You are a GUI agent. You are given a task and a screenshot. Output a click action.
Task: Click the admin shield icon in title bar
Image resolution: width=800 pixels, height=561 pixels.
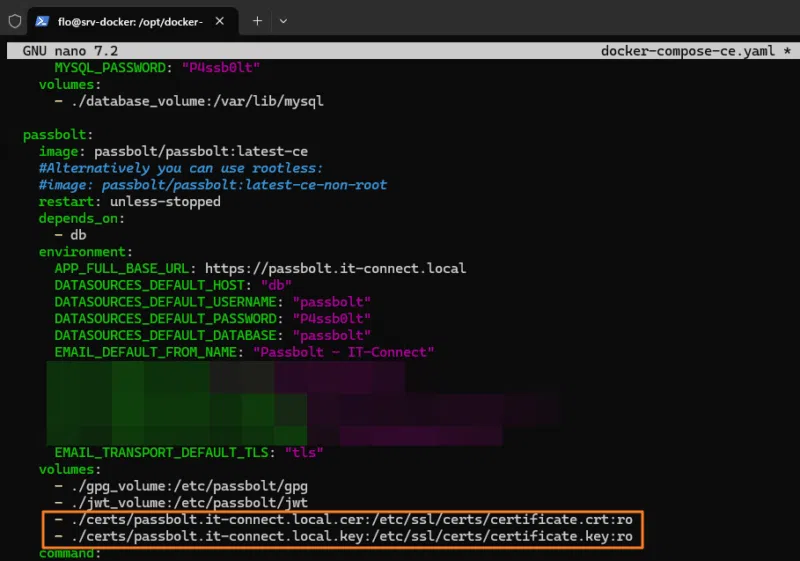(14, 21)
